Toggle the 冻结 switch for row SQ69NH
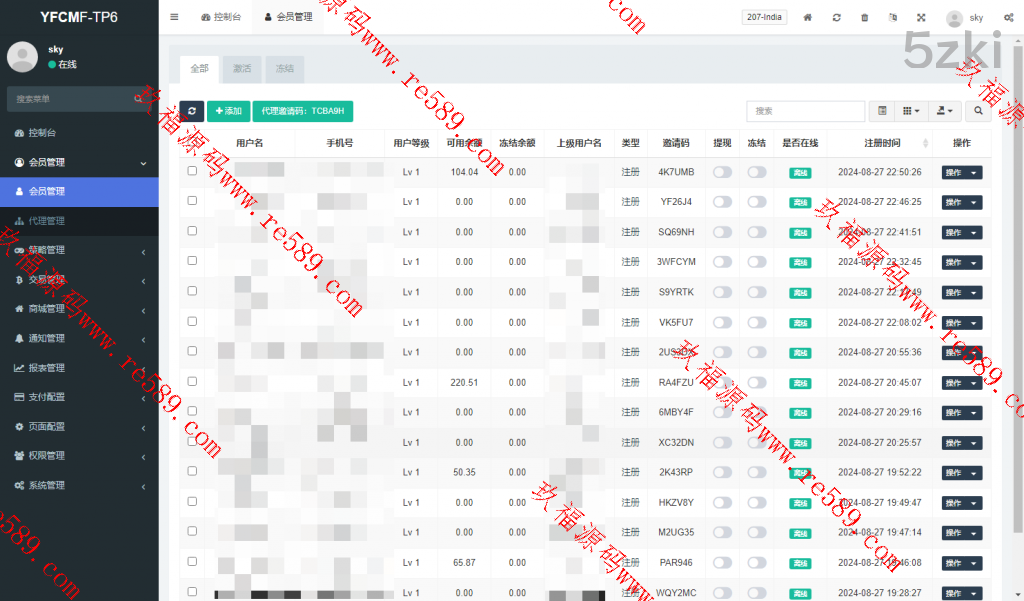This screenshot has width=1024, height=601. (x=757, y=232)
